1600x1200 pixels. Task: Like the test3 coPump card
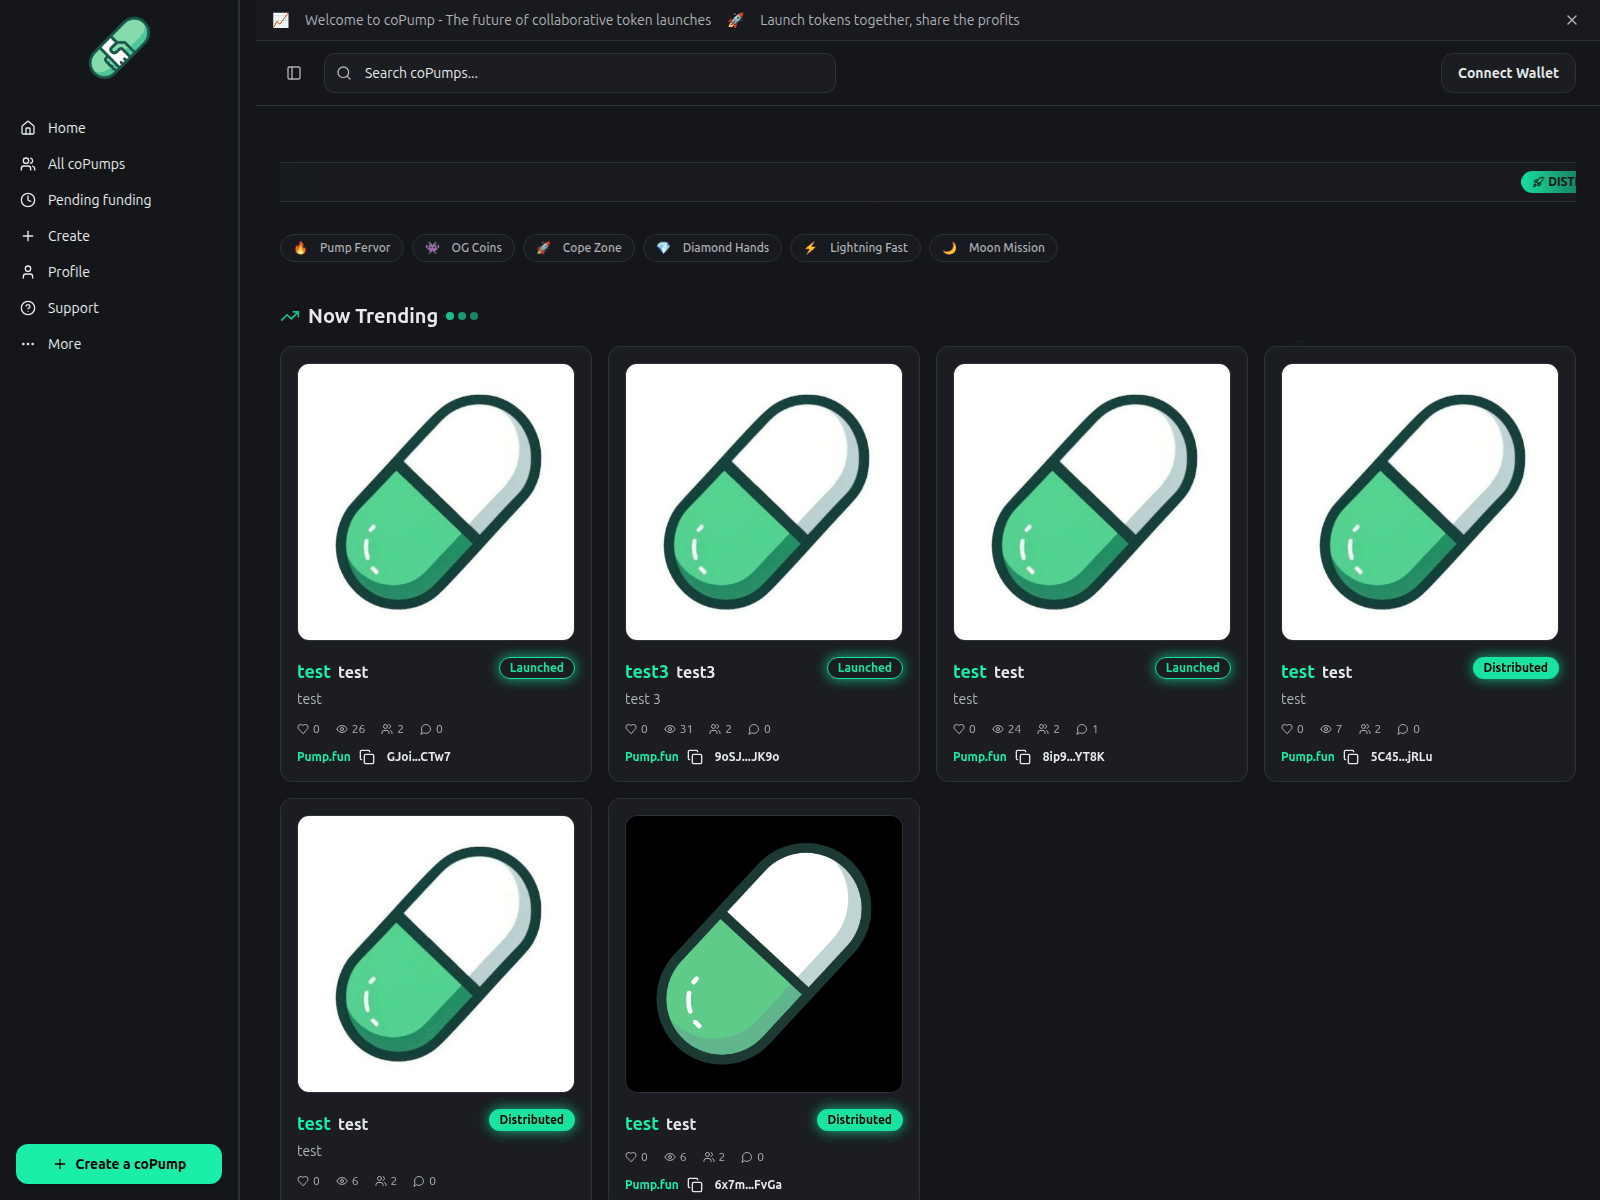631,729
